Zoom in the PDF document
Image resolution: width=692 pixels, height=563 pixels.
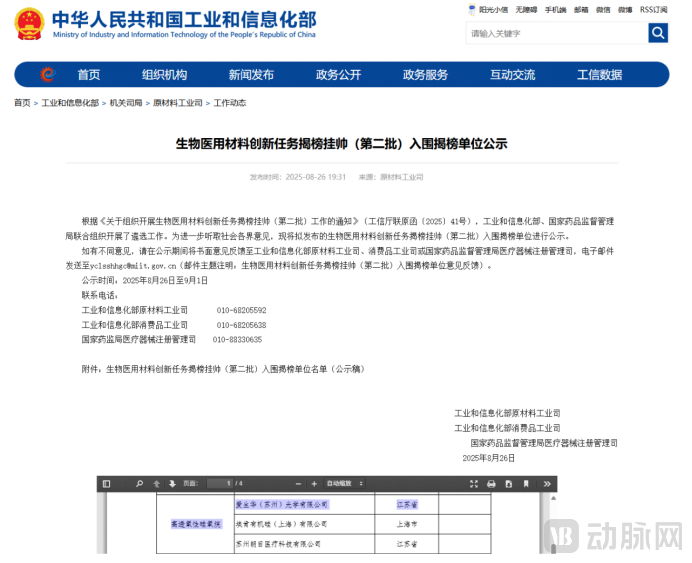pyautogui.click(x=314, y=484)
